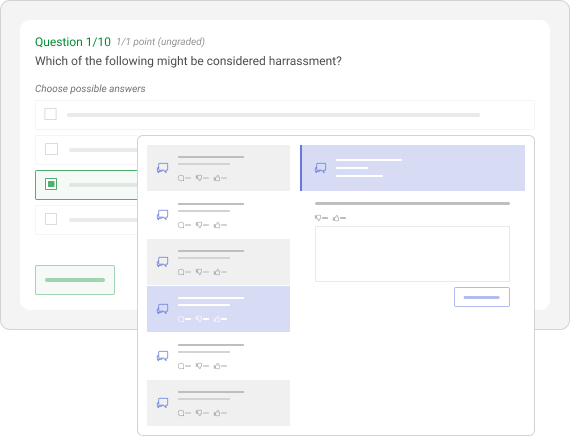The image size is (570, 436).
Task: Downvote the purple highlighted thread in the list
Action: [x=199, y=319]
